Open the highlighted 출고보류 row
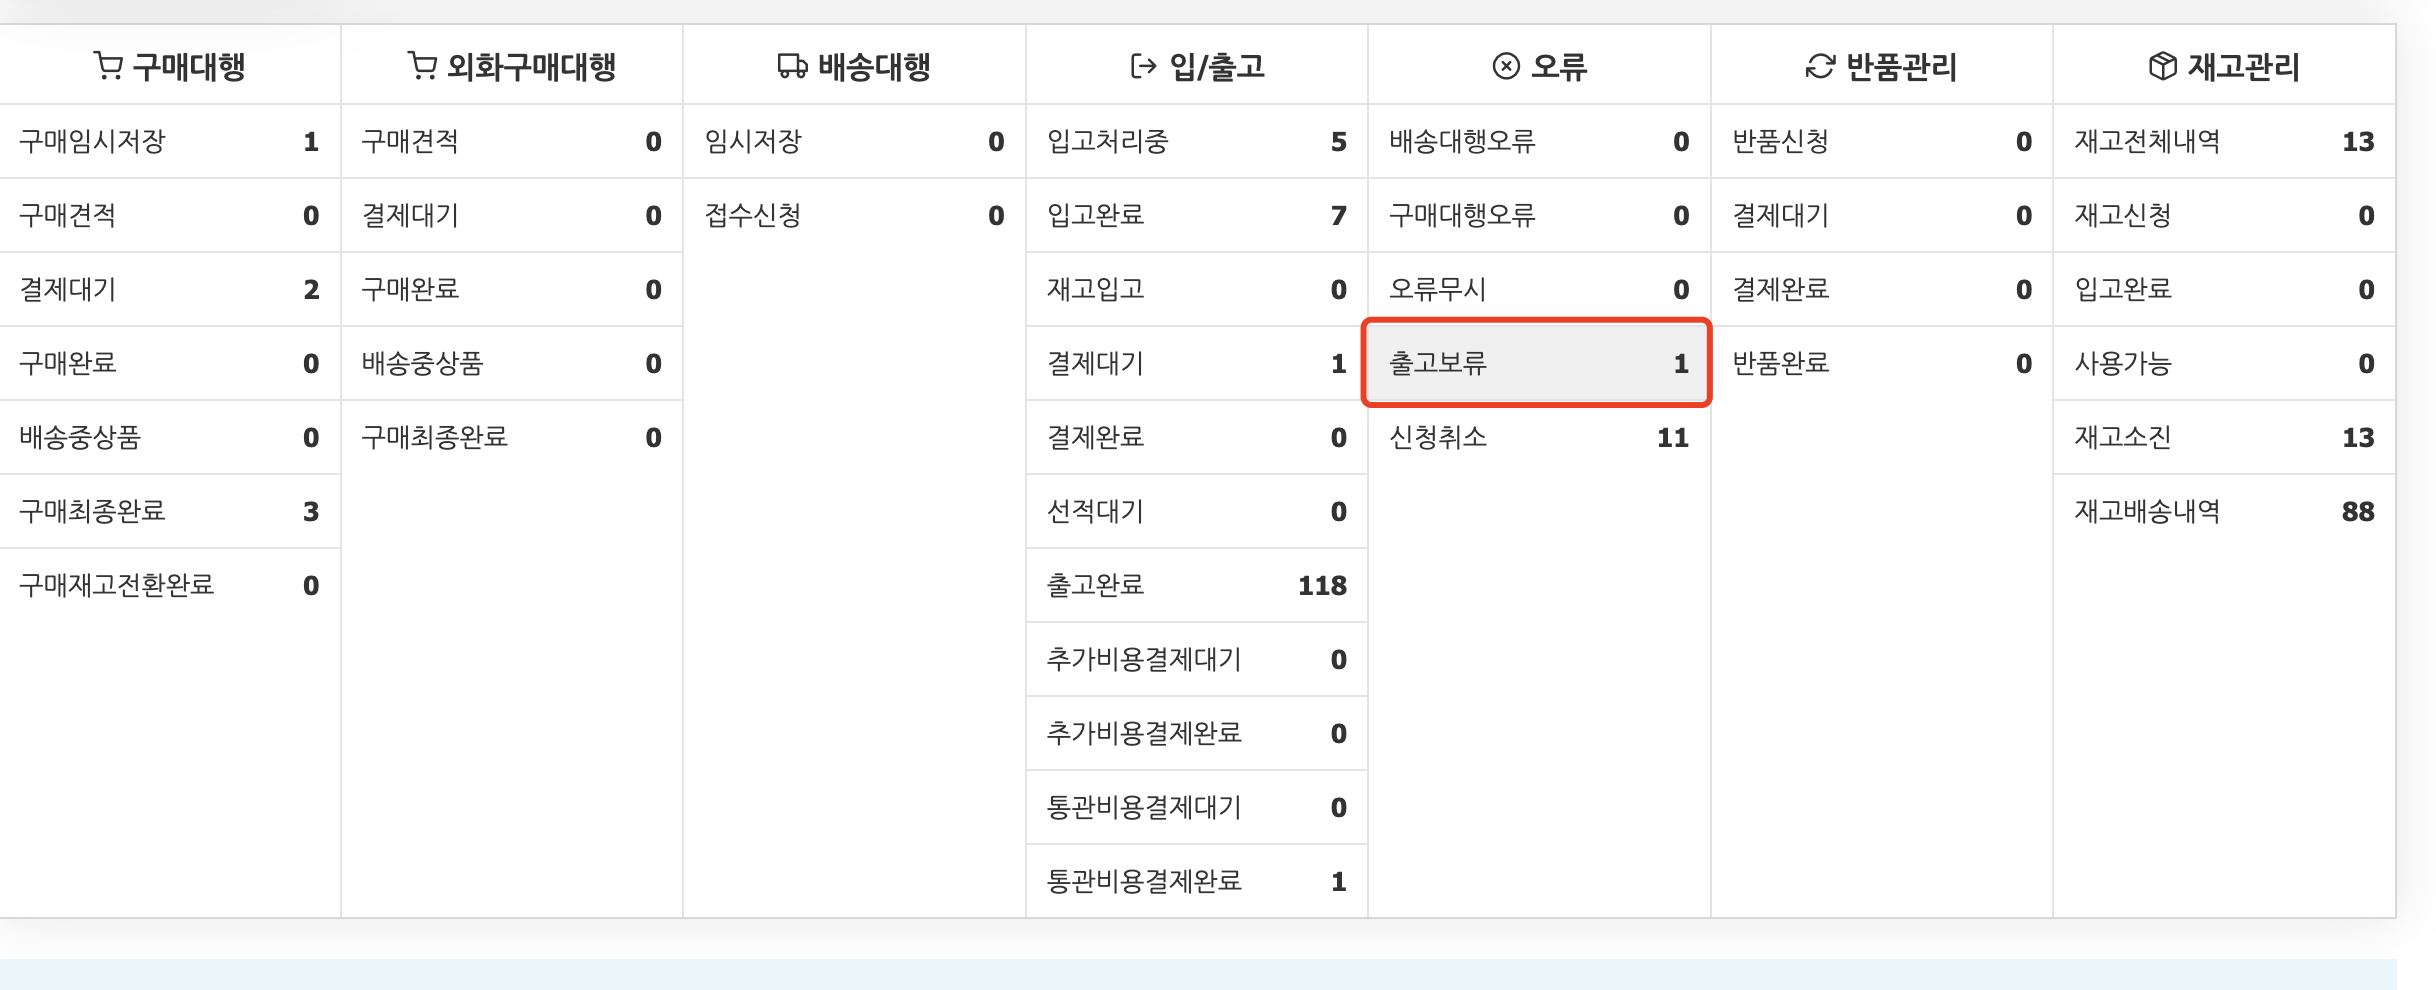 tap(1538, 363)
